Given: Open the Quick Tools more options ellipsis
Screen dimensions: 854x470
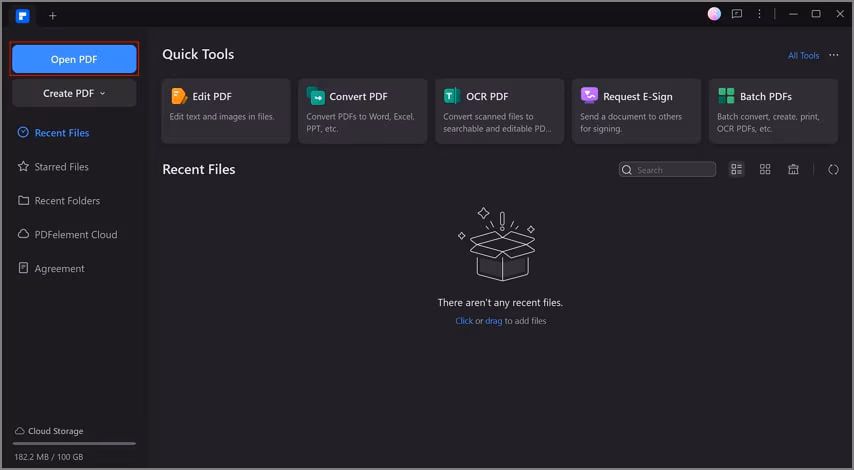Looking at the screenshot, I should (834, 56).
